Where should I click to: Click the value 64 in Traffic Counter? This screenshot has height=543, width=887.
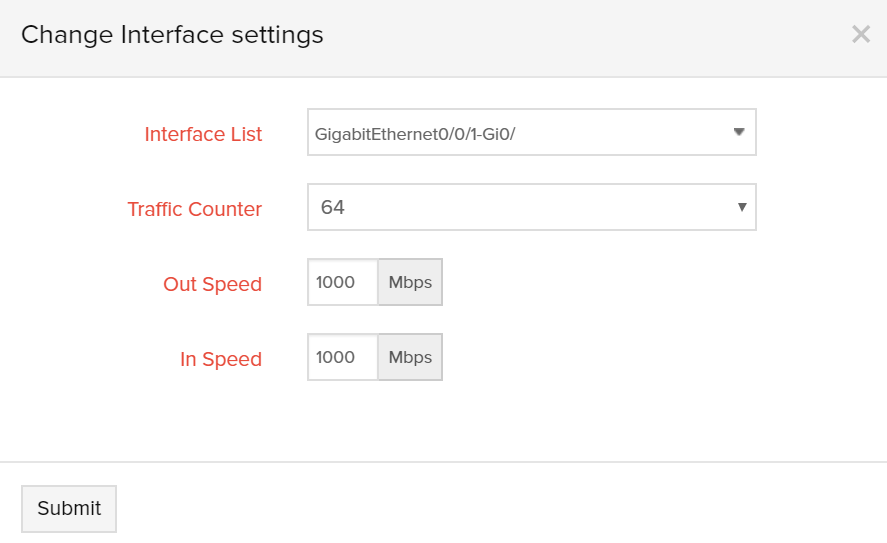(x=332, y=208)
